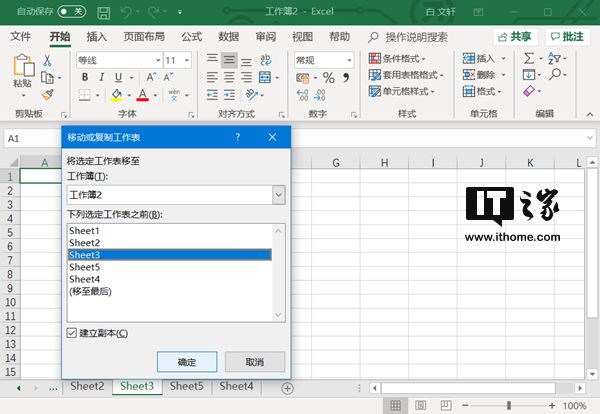Switch to Normal view in status bar

(x=395, y=405)
